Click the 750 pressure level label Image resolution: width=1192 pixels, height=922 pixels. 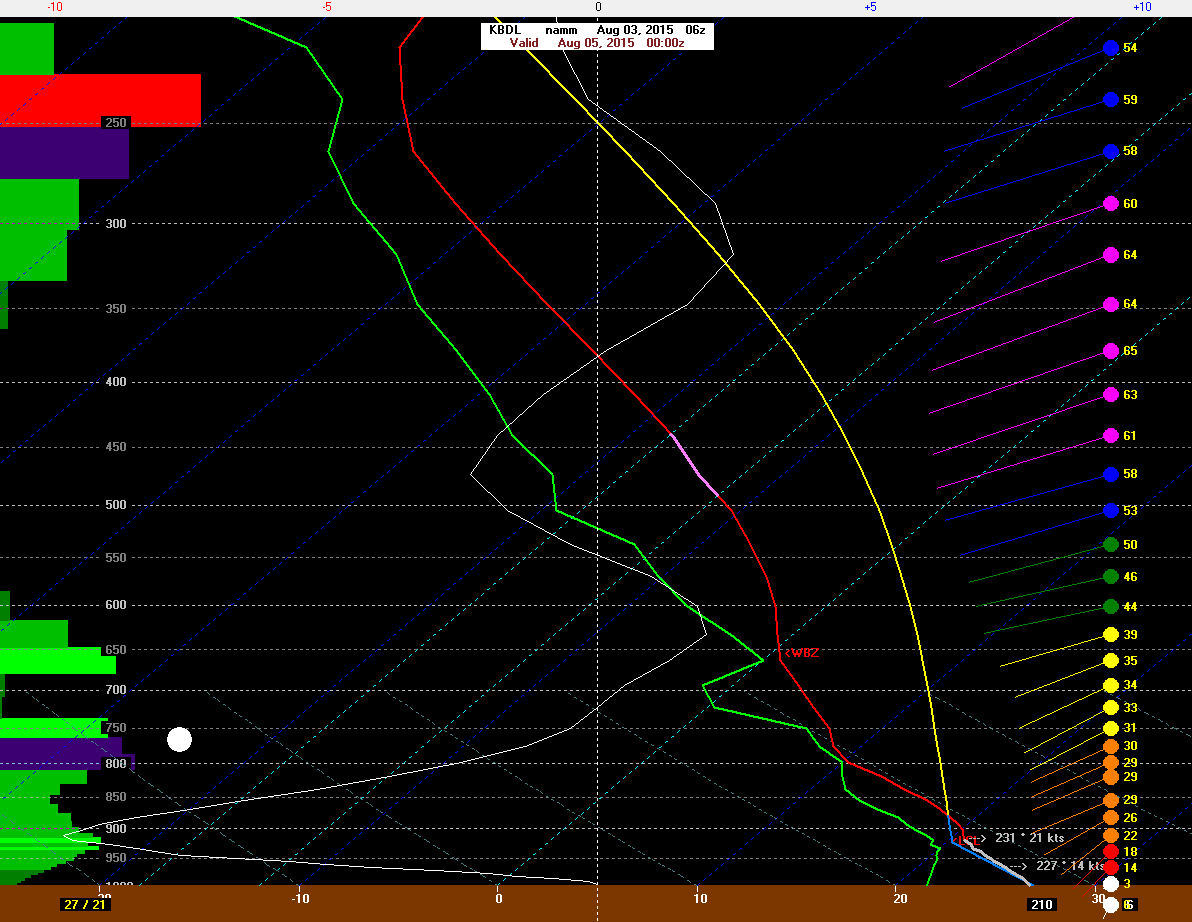tap(116, 728)
